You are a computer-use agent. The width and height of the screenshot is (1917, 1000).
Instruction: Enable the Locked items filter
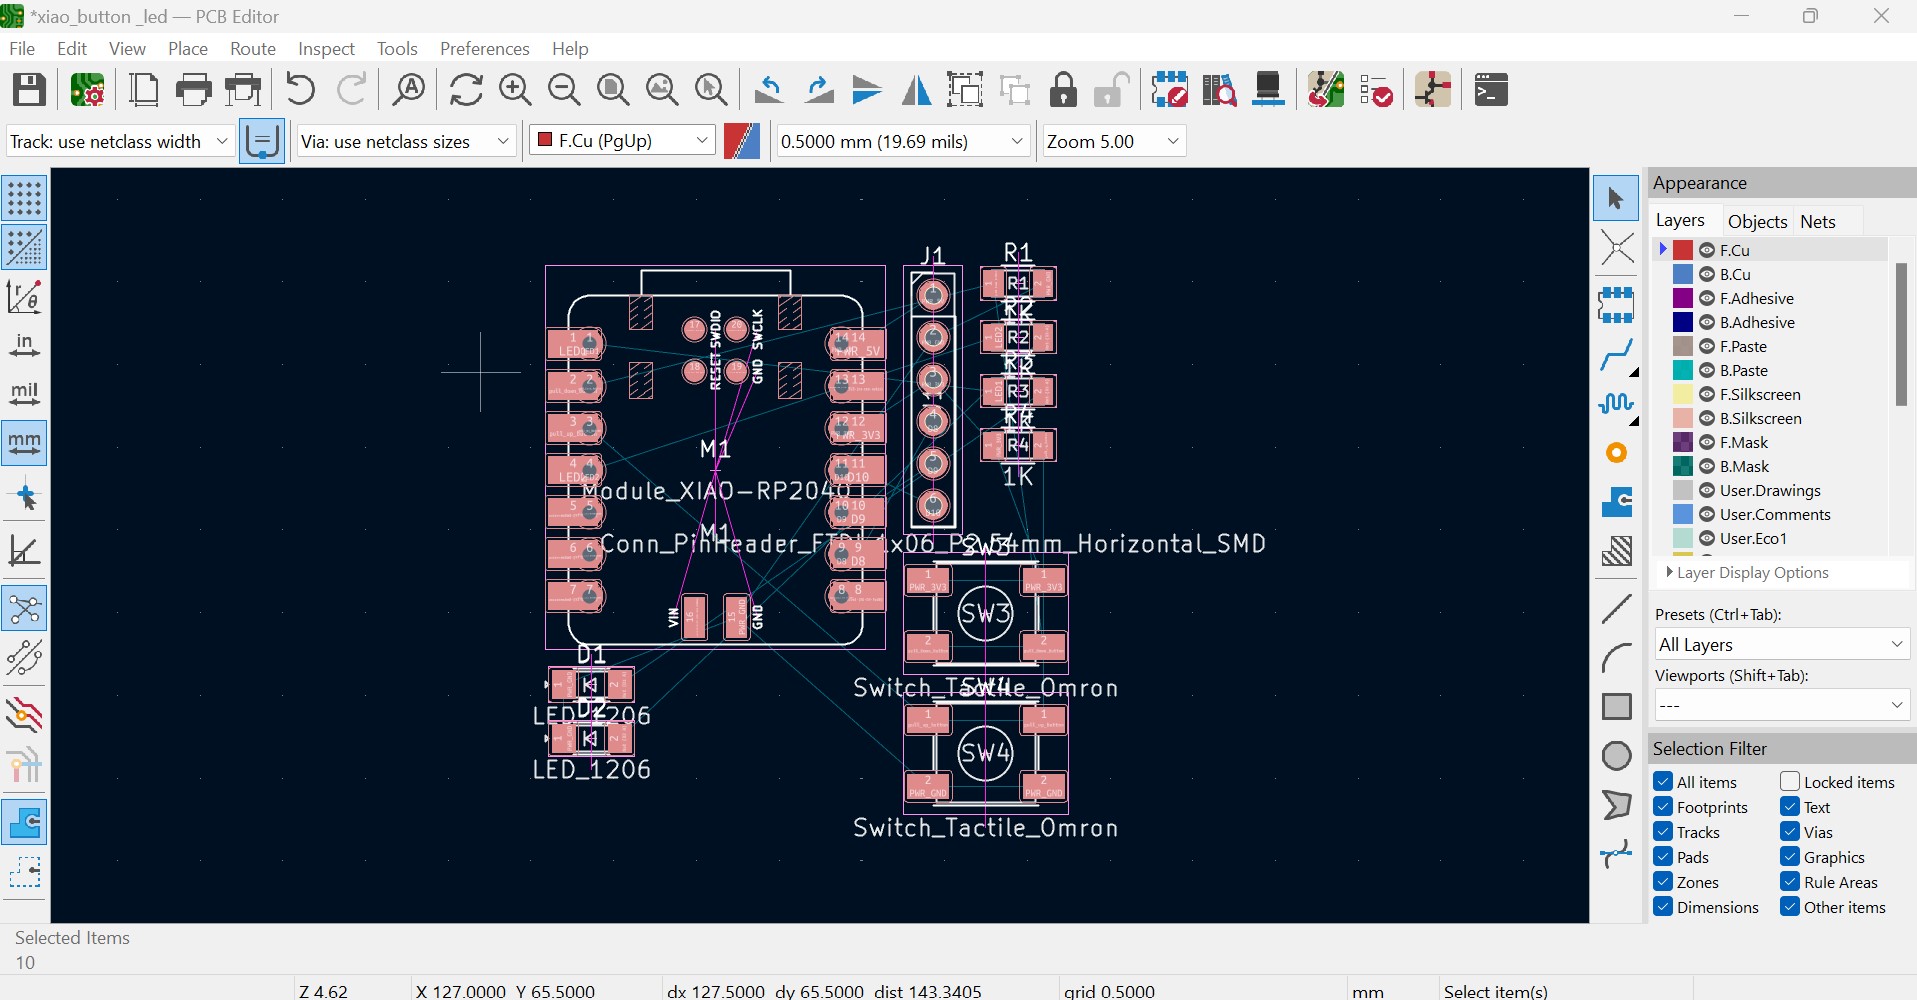tap(1790, 782)
